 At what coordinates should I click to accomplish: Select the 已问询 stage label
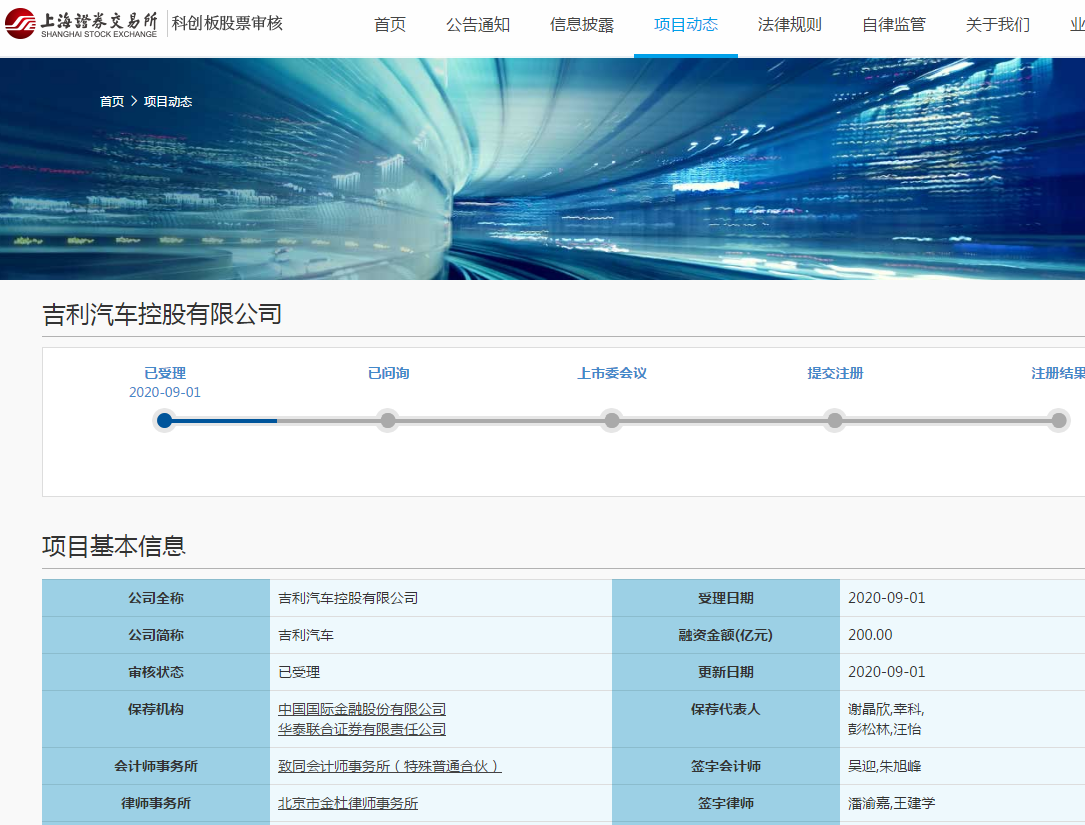click(x=388, y=373)
